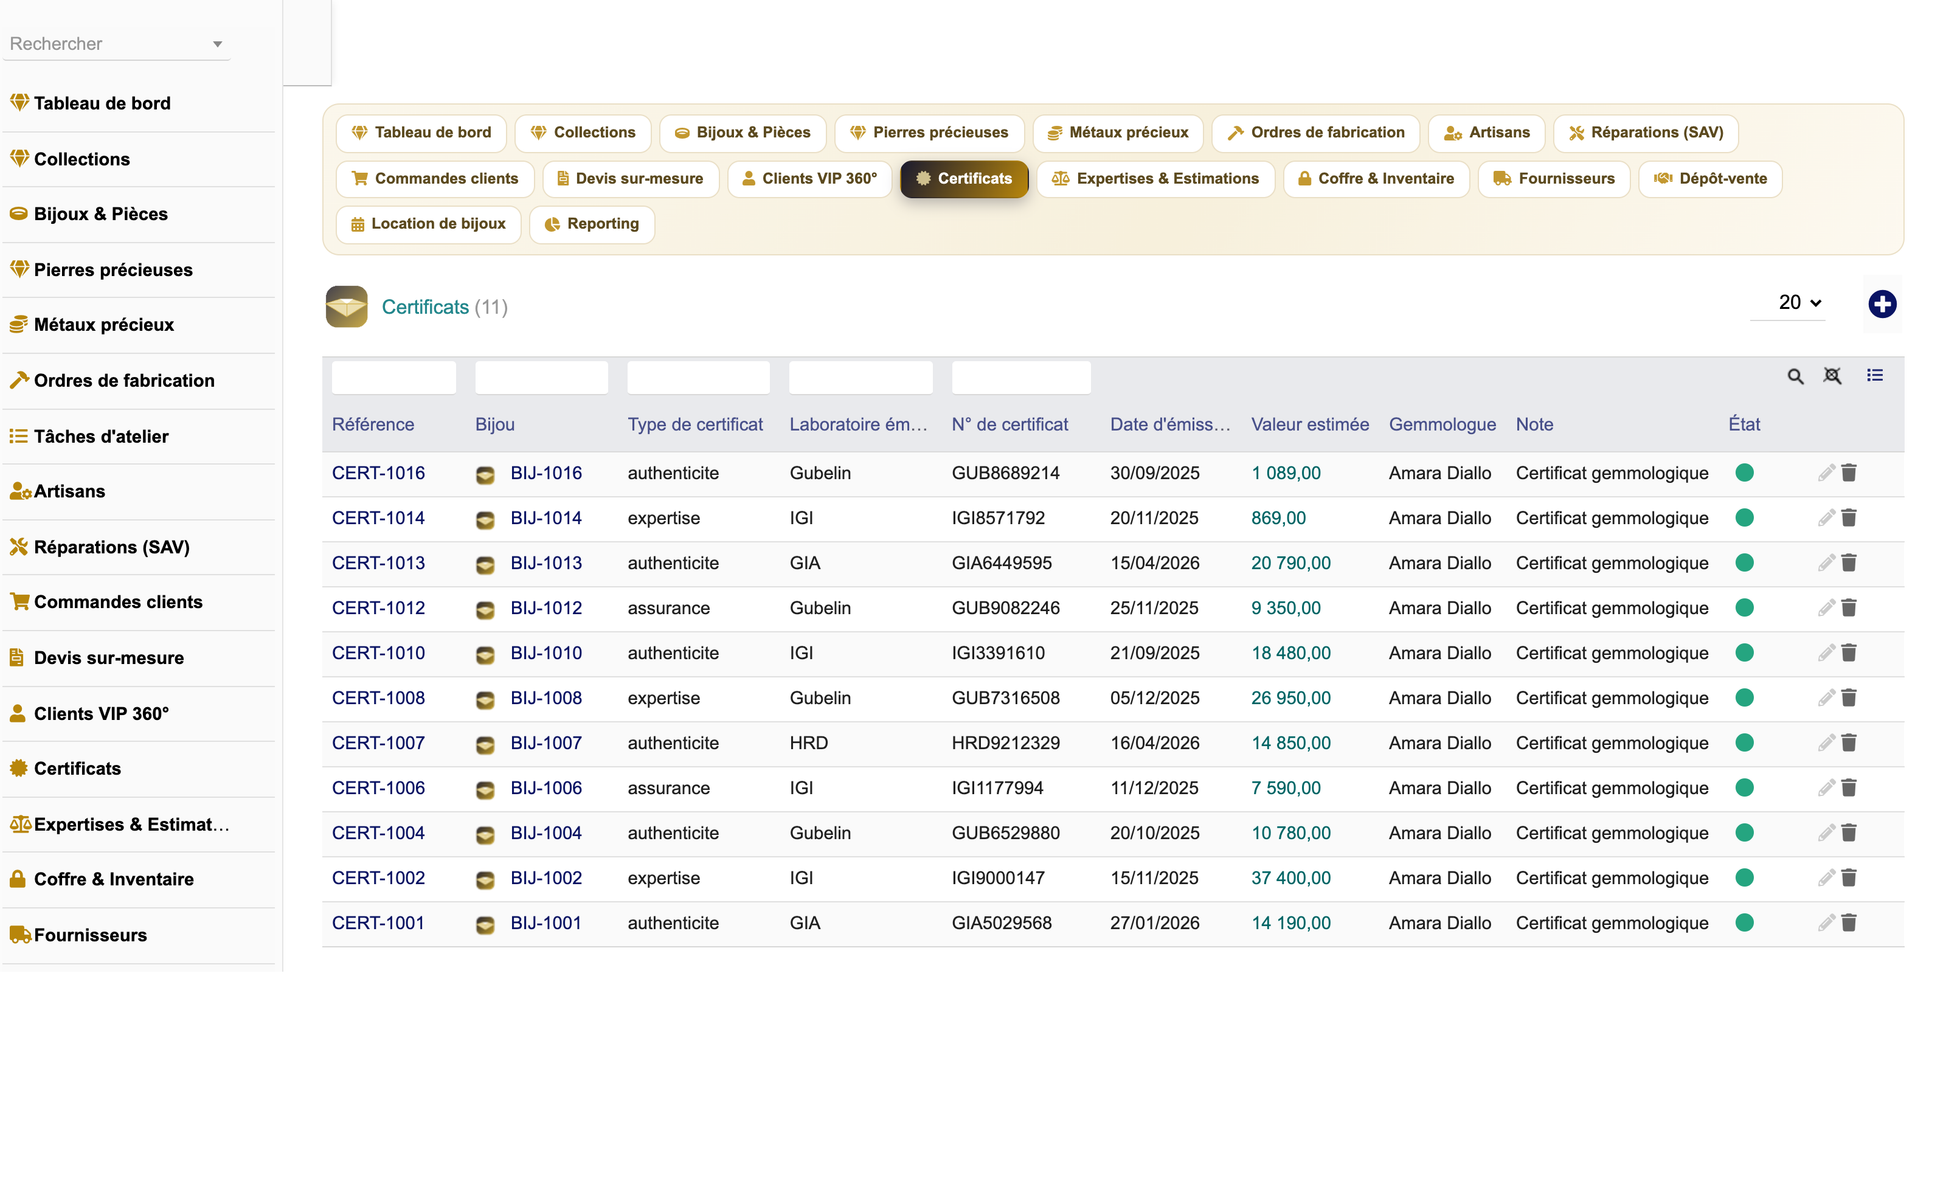Image resolution: width=1946 pixels, height=1204 pixels.
Task: Click the edit pencil for CERT-1008
Action: pyautogui.click(x=1826, y=698)
